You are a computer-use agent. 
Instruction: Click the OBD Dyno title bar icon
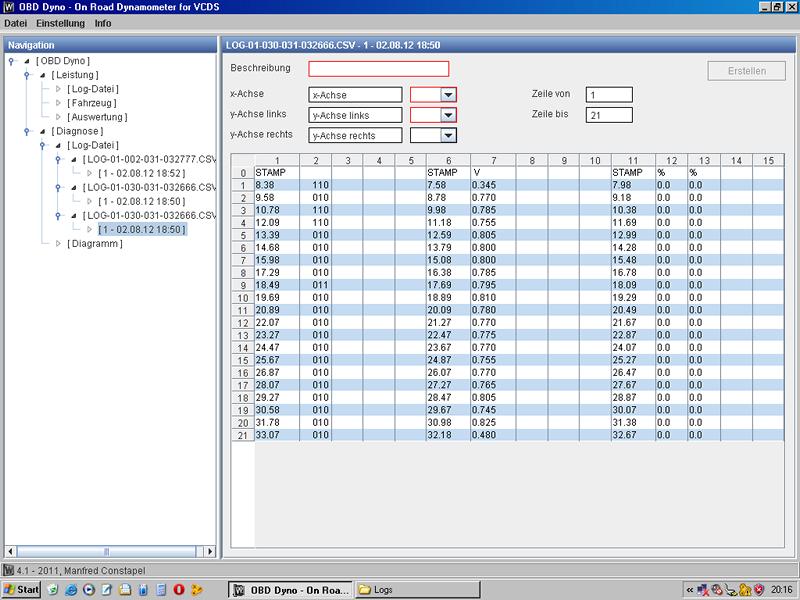(10, 7)
